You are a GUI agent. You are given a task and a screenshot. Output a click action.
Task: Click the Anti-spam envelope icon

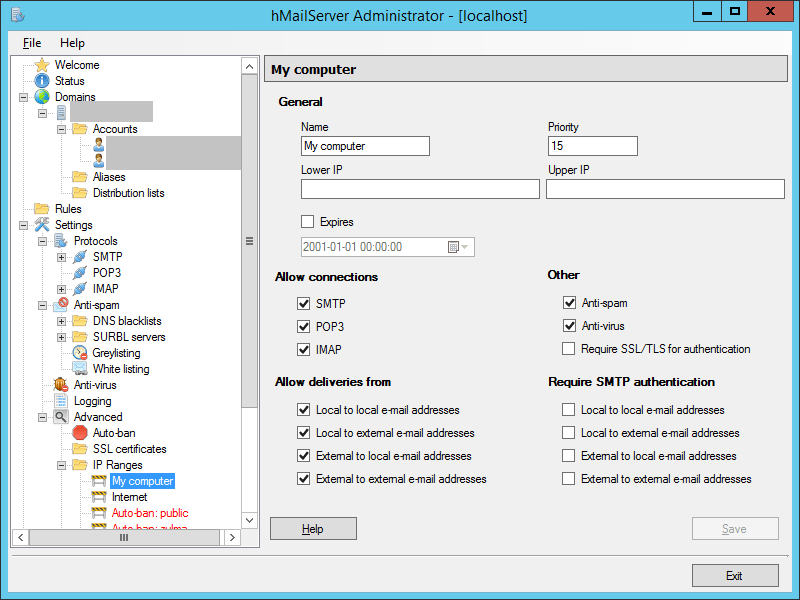click(61, 305)
